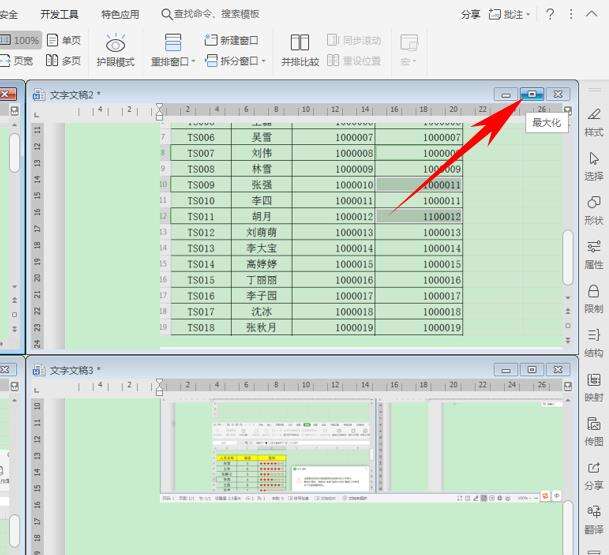609x555 pixels.
Task: Click the 分享 button in title bar
Action: click(x=470, y=15)
